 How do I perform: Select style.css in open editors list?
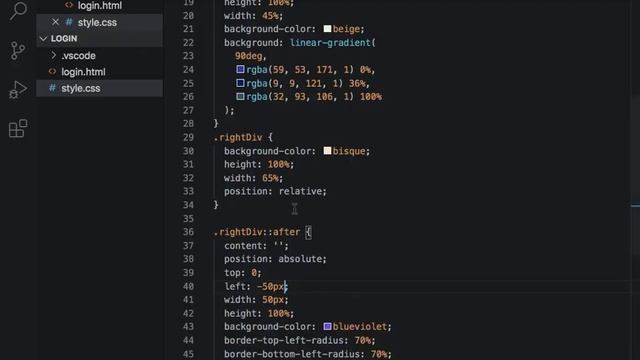[99, 22]
